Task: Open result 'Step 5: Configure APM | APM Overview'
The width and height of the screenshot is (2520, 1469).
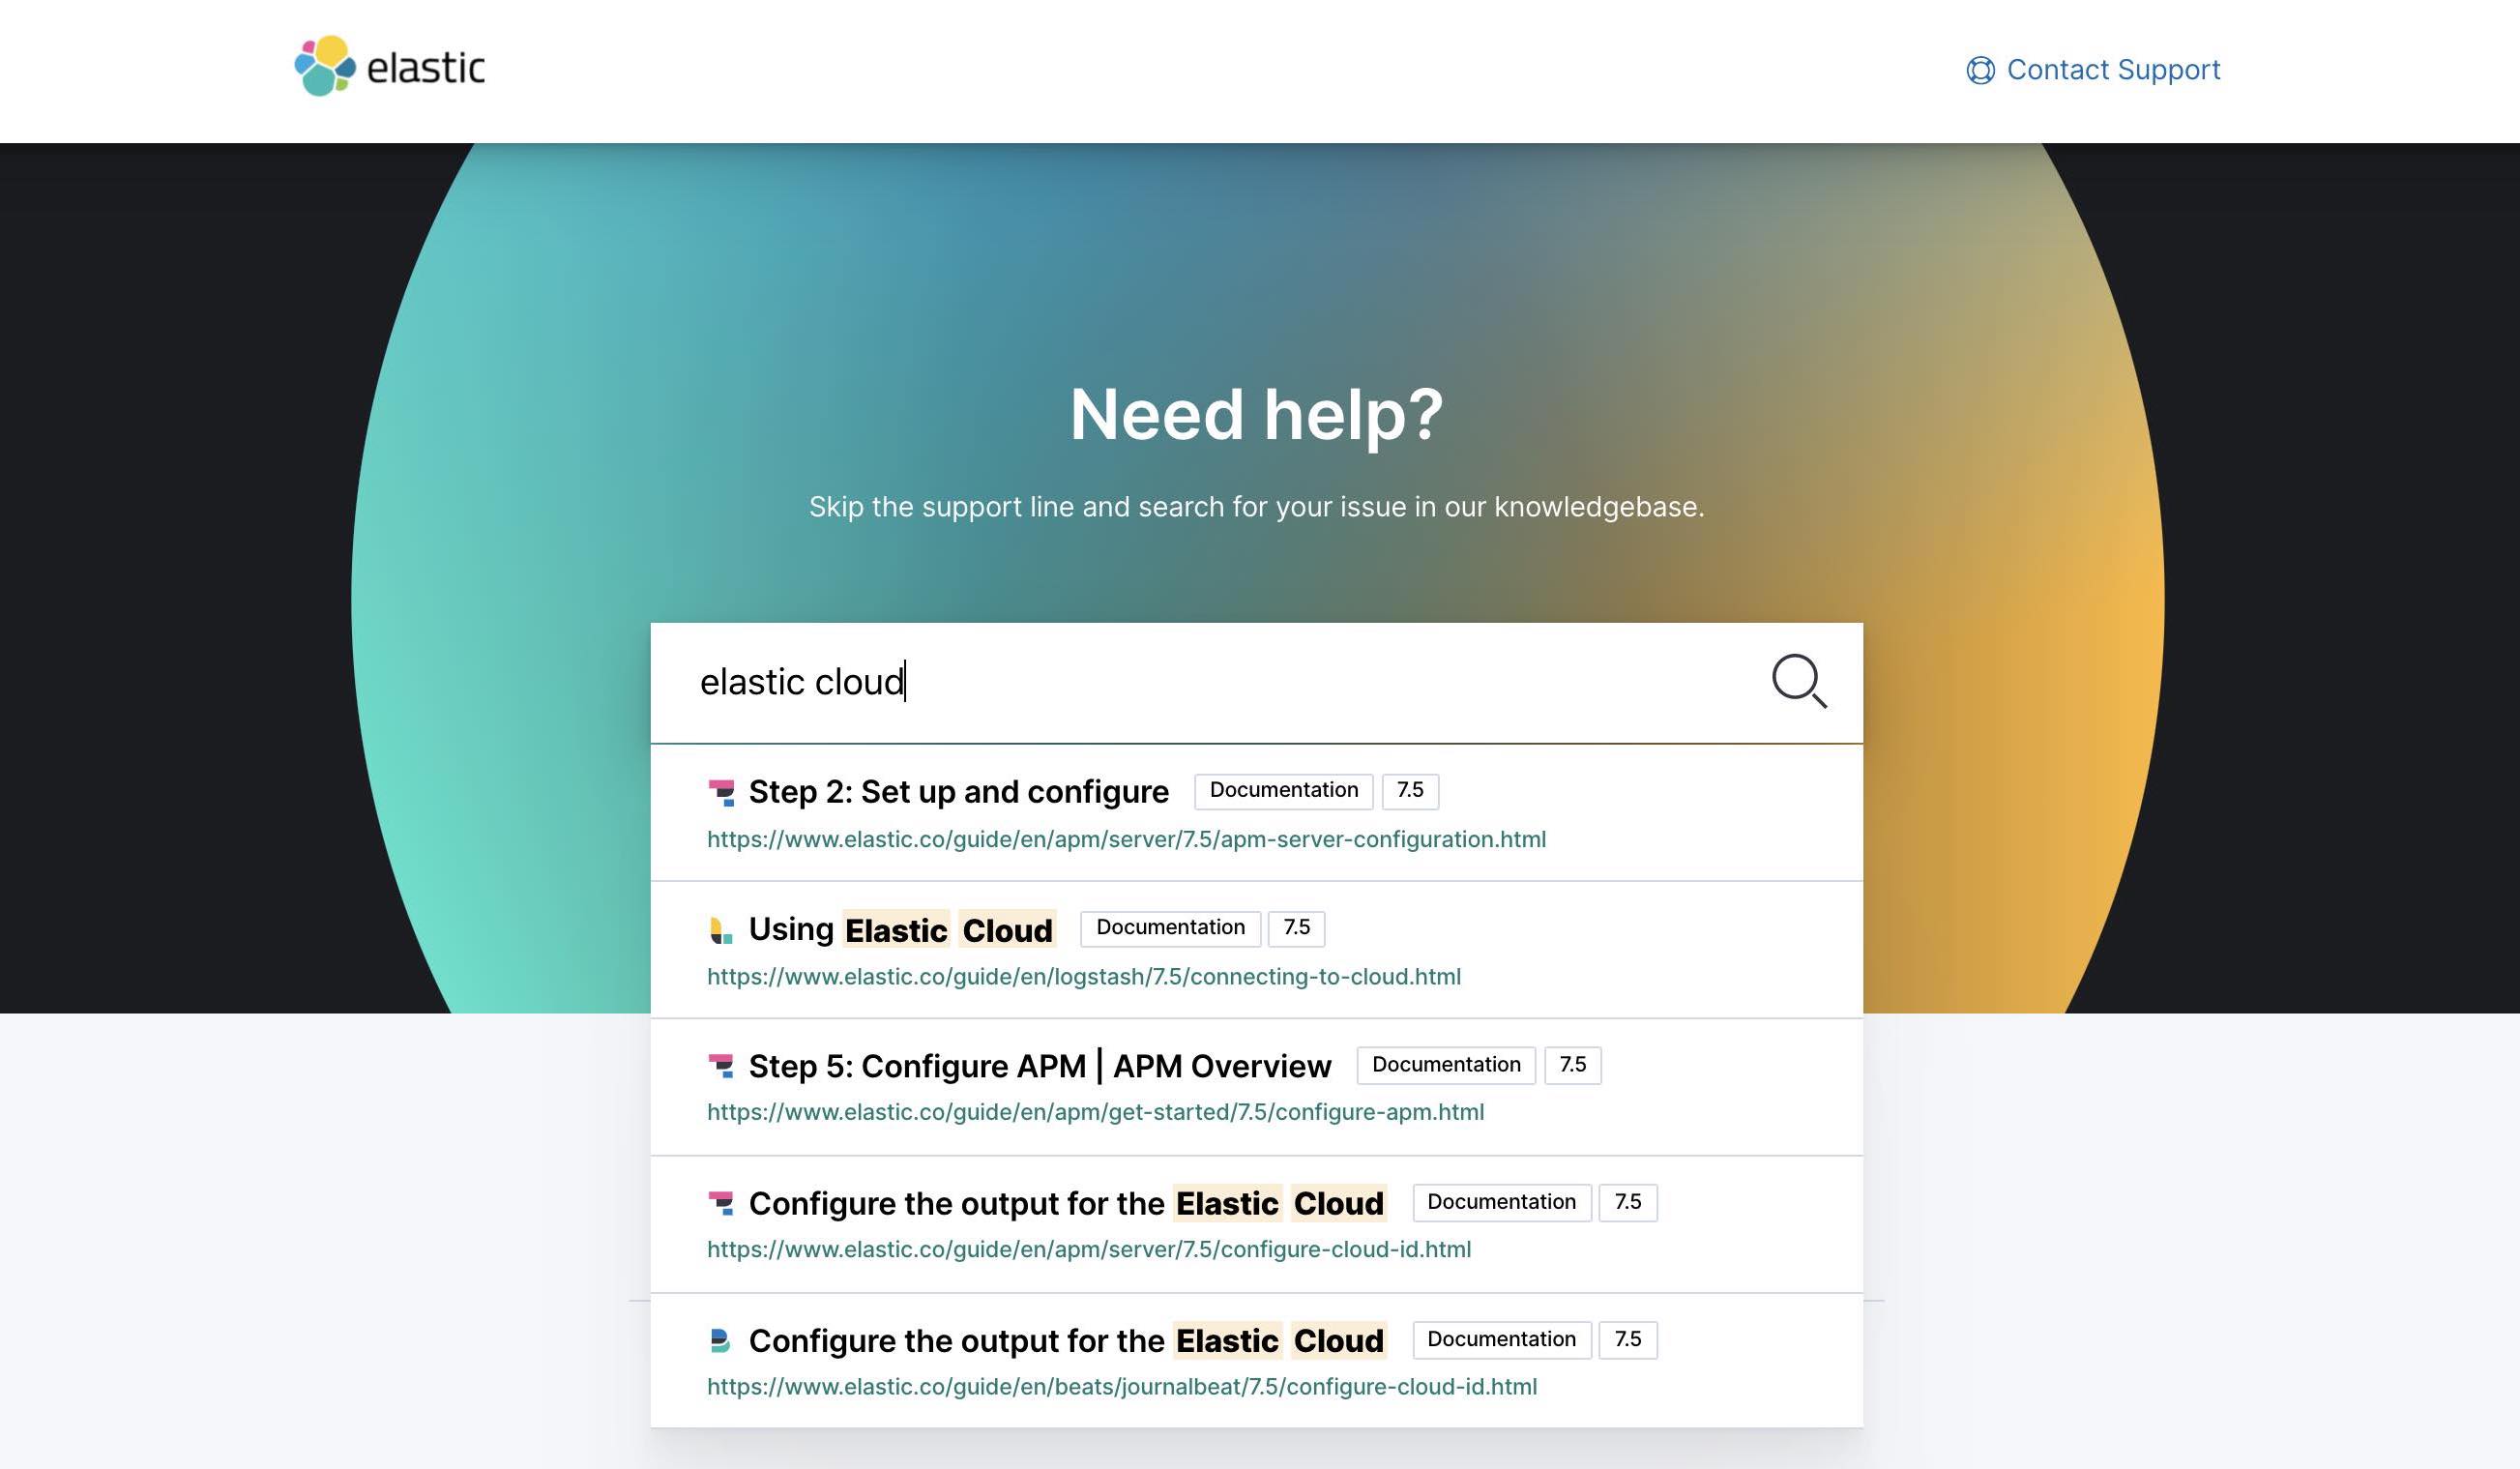Action: [x=1040, y=1066]
